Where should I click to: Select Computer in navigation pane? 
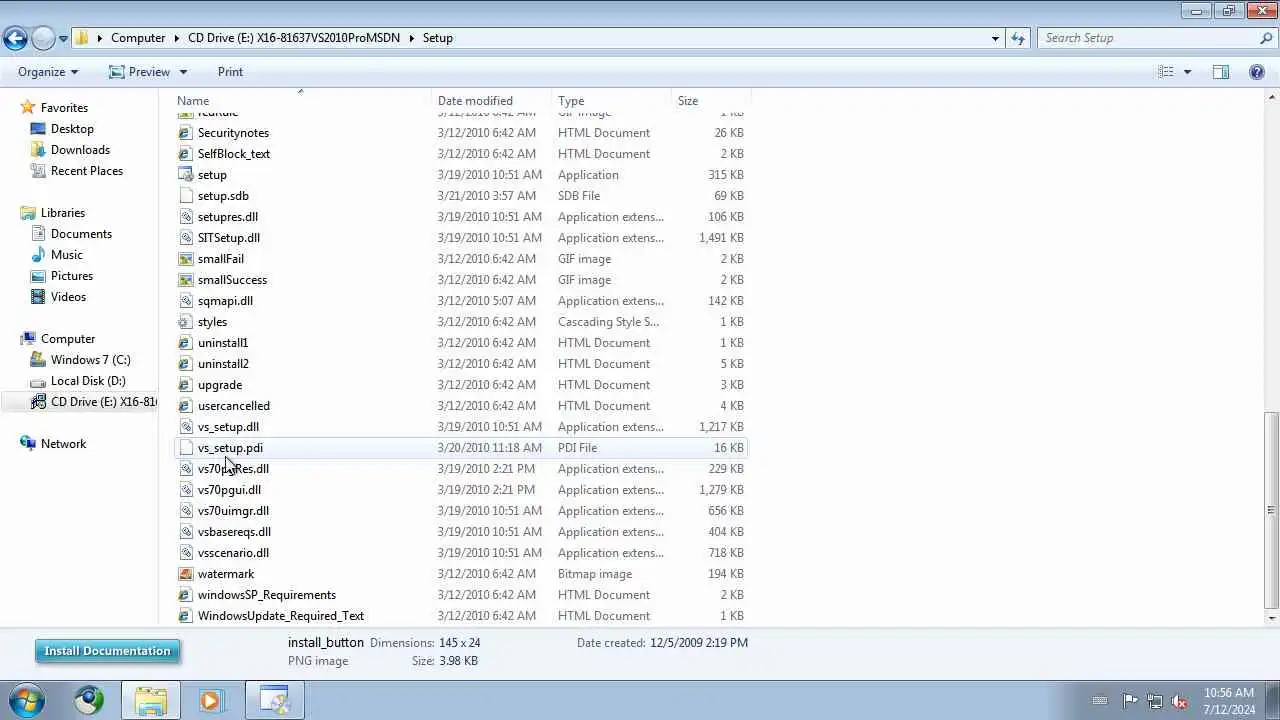68,339
